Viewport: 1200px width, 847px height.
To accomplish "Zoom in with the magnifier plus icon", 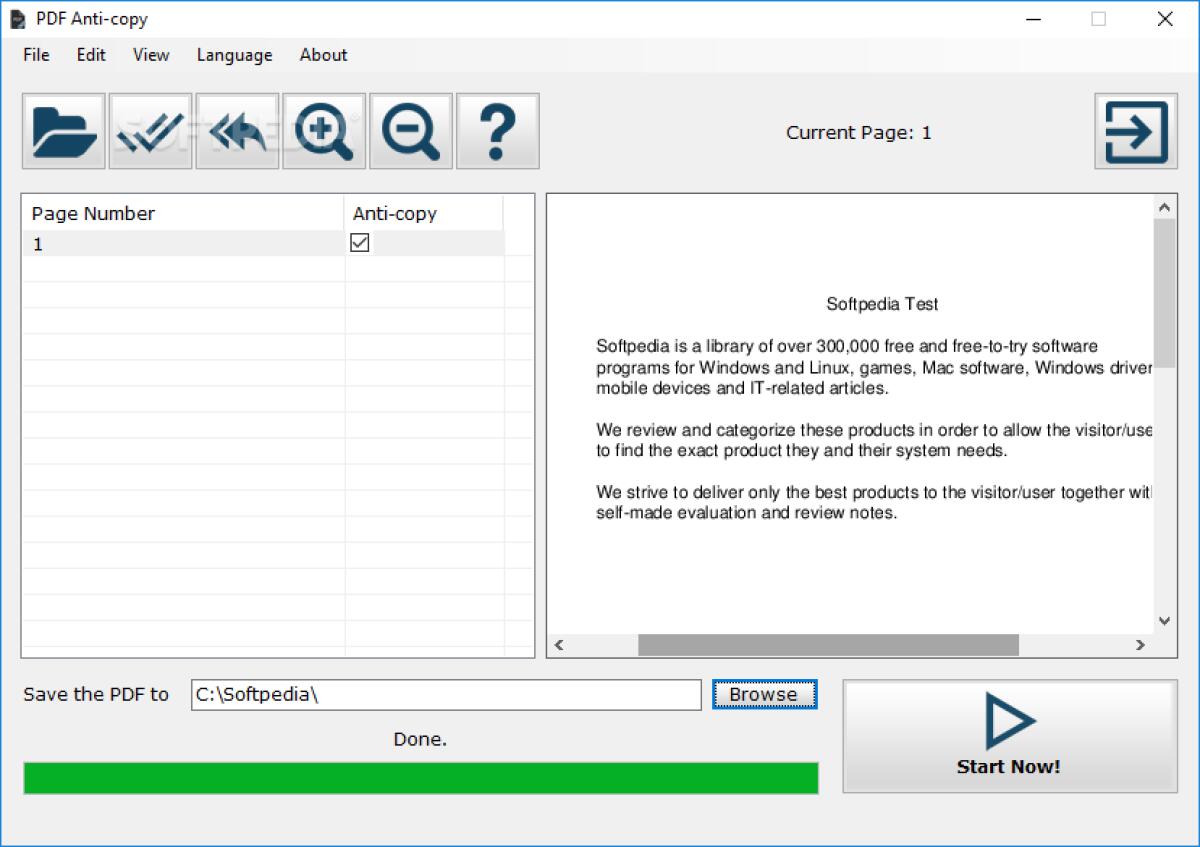I will [x=324, y=131].
